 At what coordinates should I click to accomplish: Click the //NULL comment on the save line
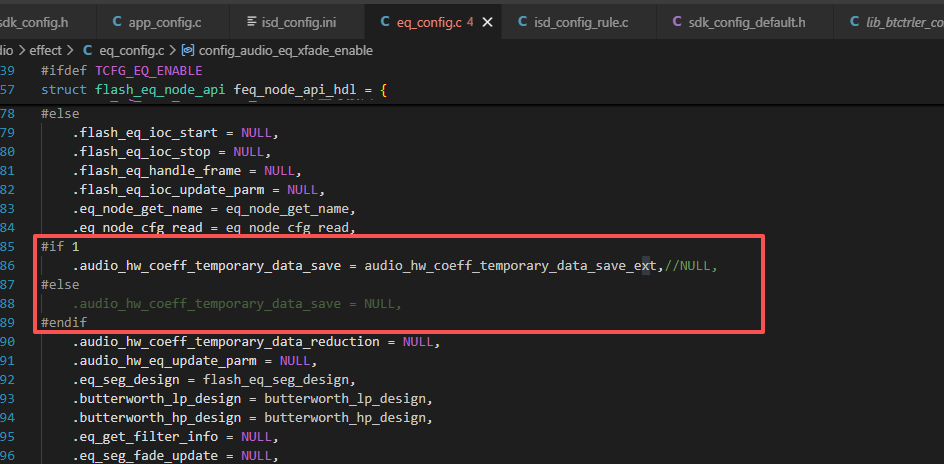[x=692, y=266]
